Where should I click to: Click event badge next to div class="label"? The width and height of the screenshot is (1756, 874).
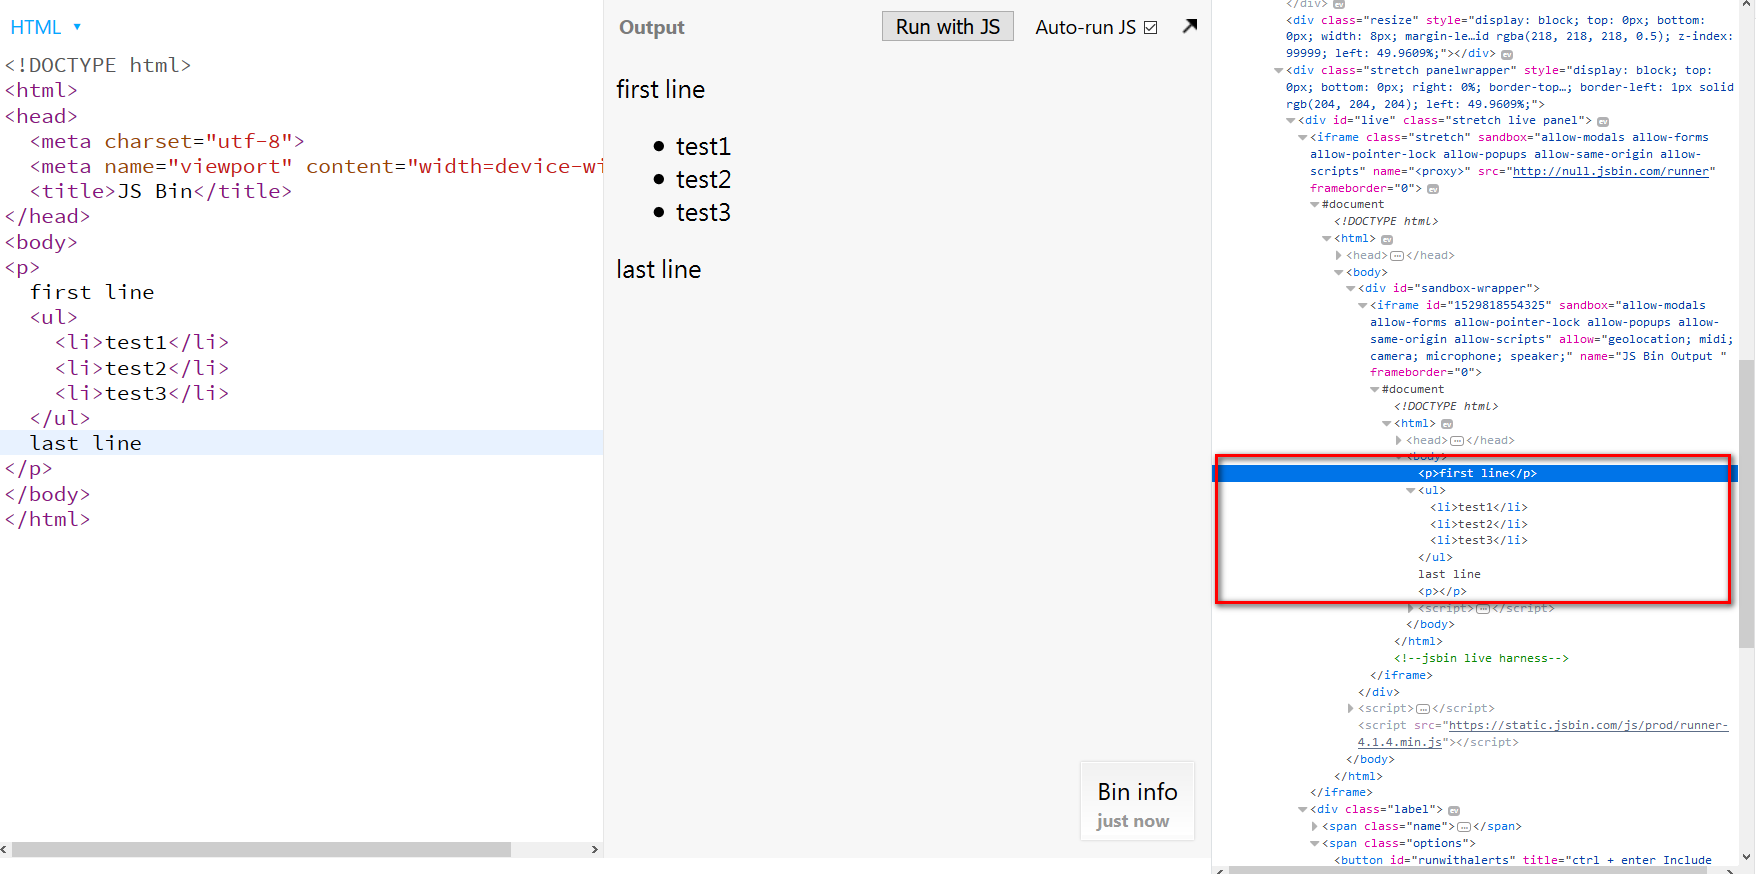[1454, 810]
